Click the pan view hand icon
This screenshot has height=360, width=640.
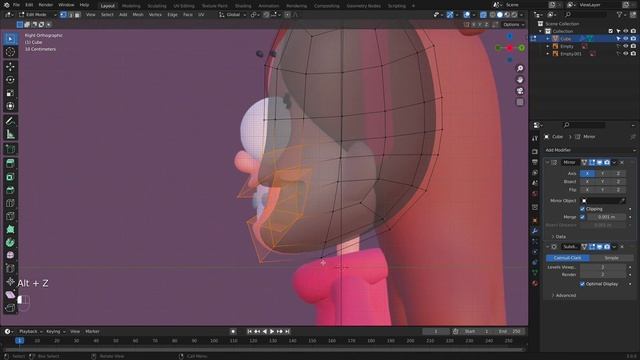click(x=520, y=80)
